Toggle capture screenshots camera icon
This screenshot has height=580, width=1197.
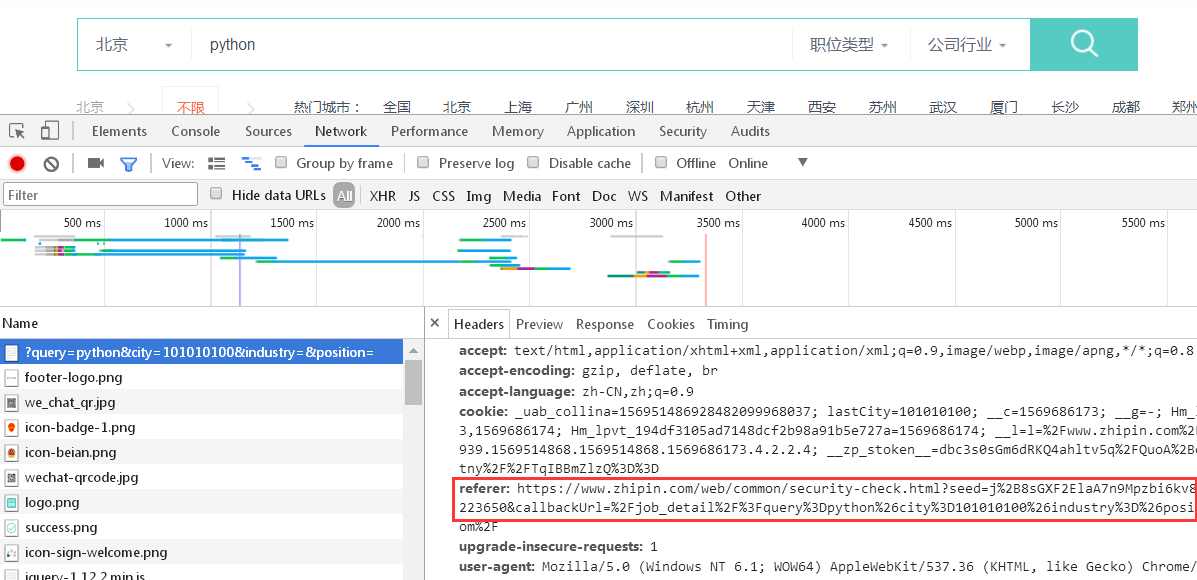95,163
